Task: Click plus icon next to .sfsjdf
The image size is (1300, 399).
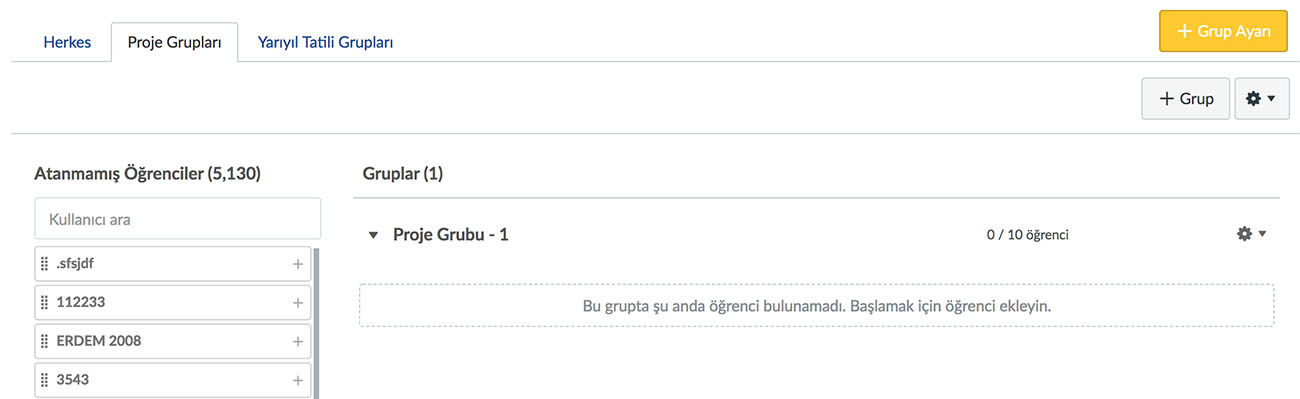Action: tap(297, 264)
